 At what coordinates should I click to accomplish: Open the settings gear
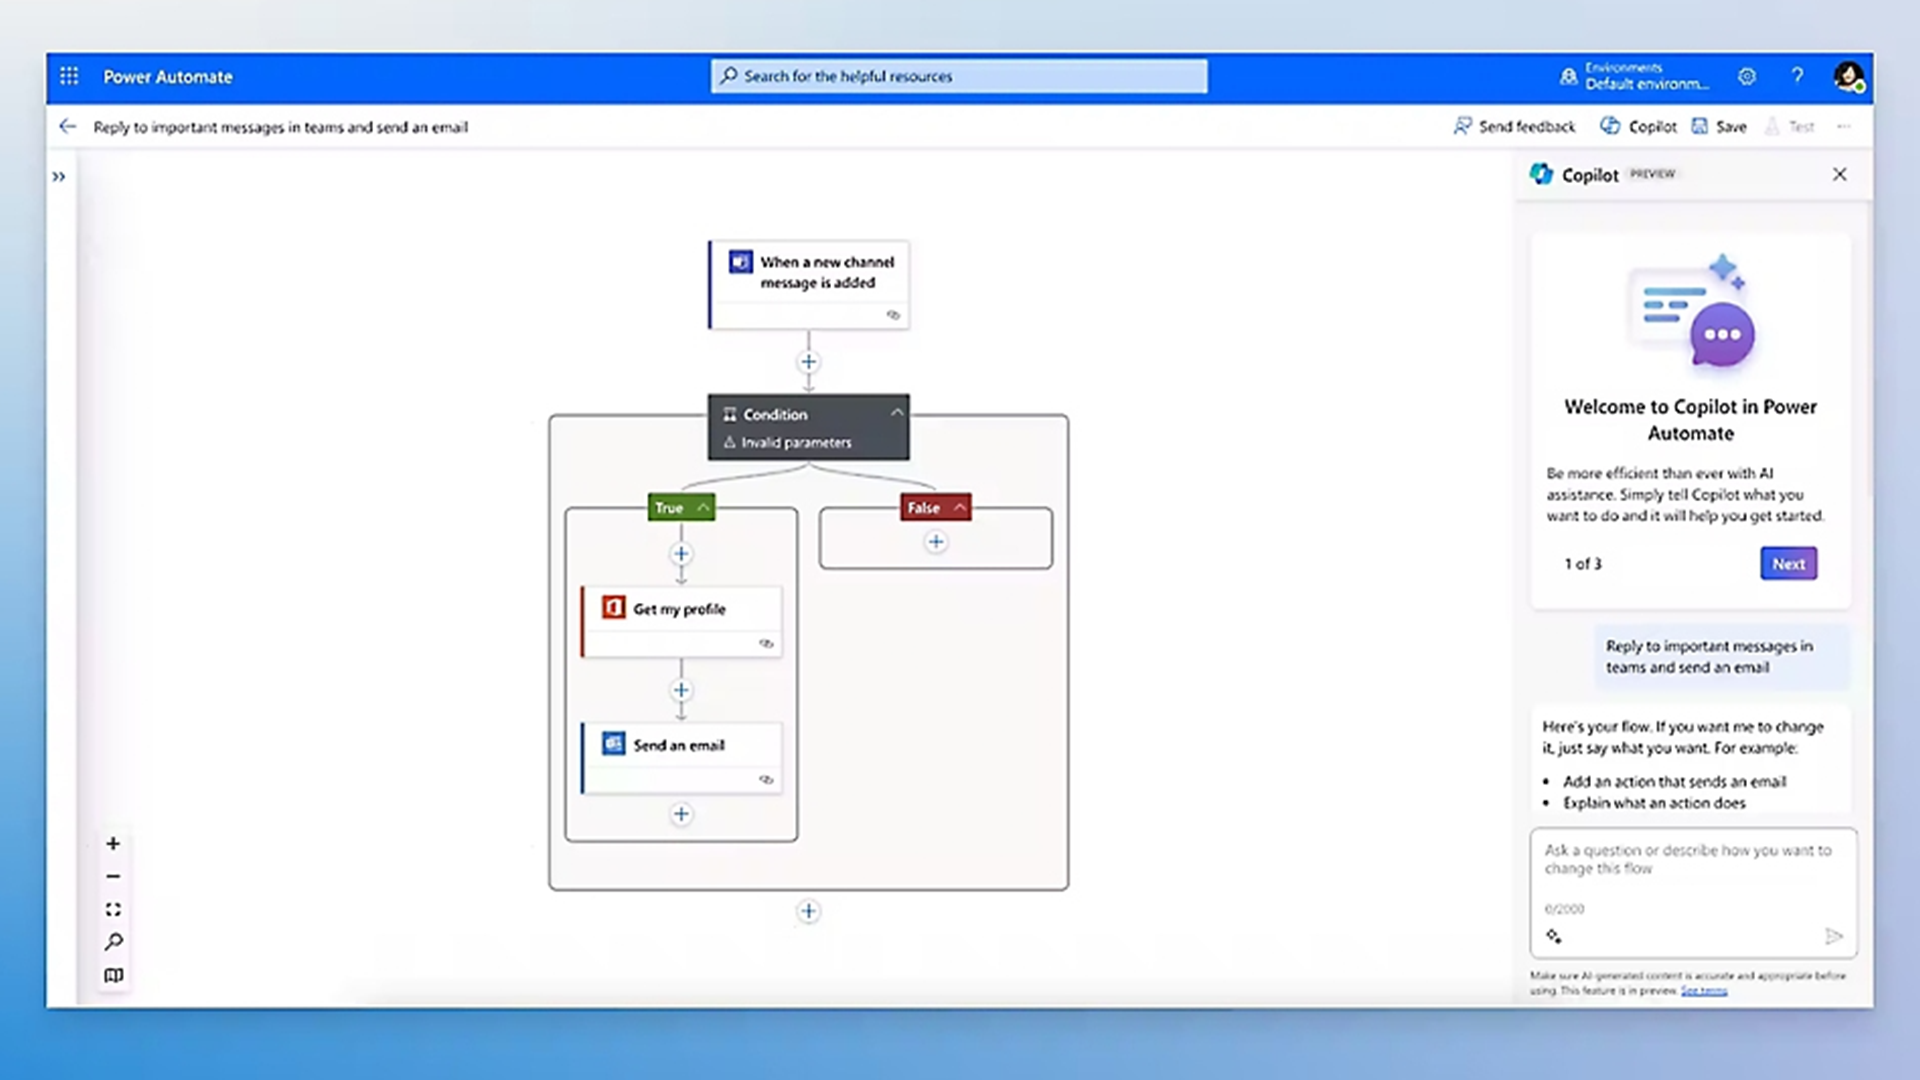tap(1747, 76)
